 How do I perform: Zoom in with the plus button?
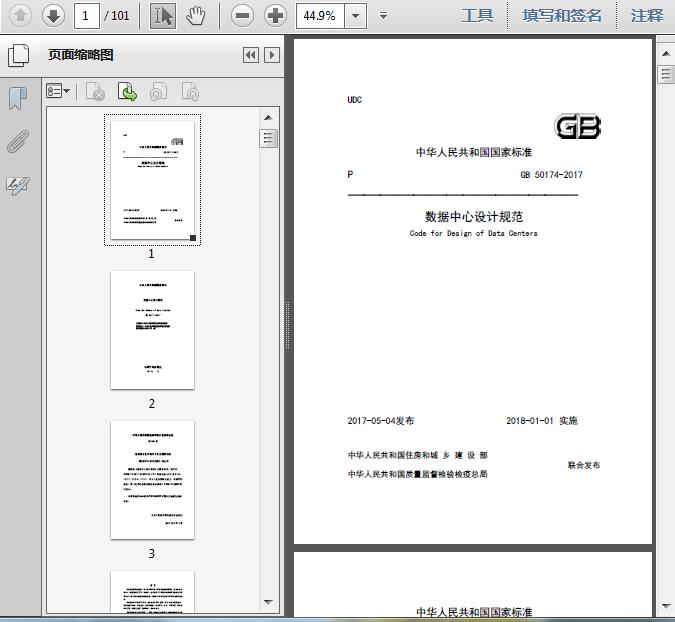coord(275,16)
